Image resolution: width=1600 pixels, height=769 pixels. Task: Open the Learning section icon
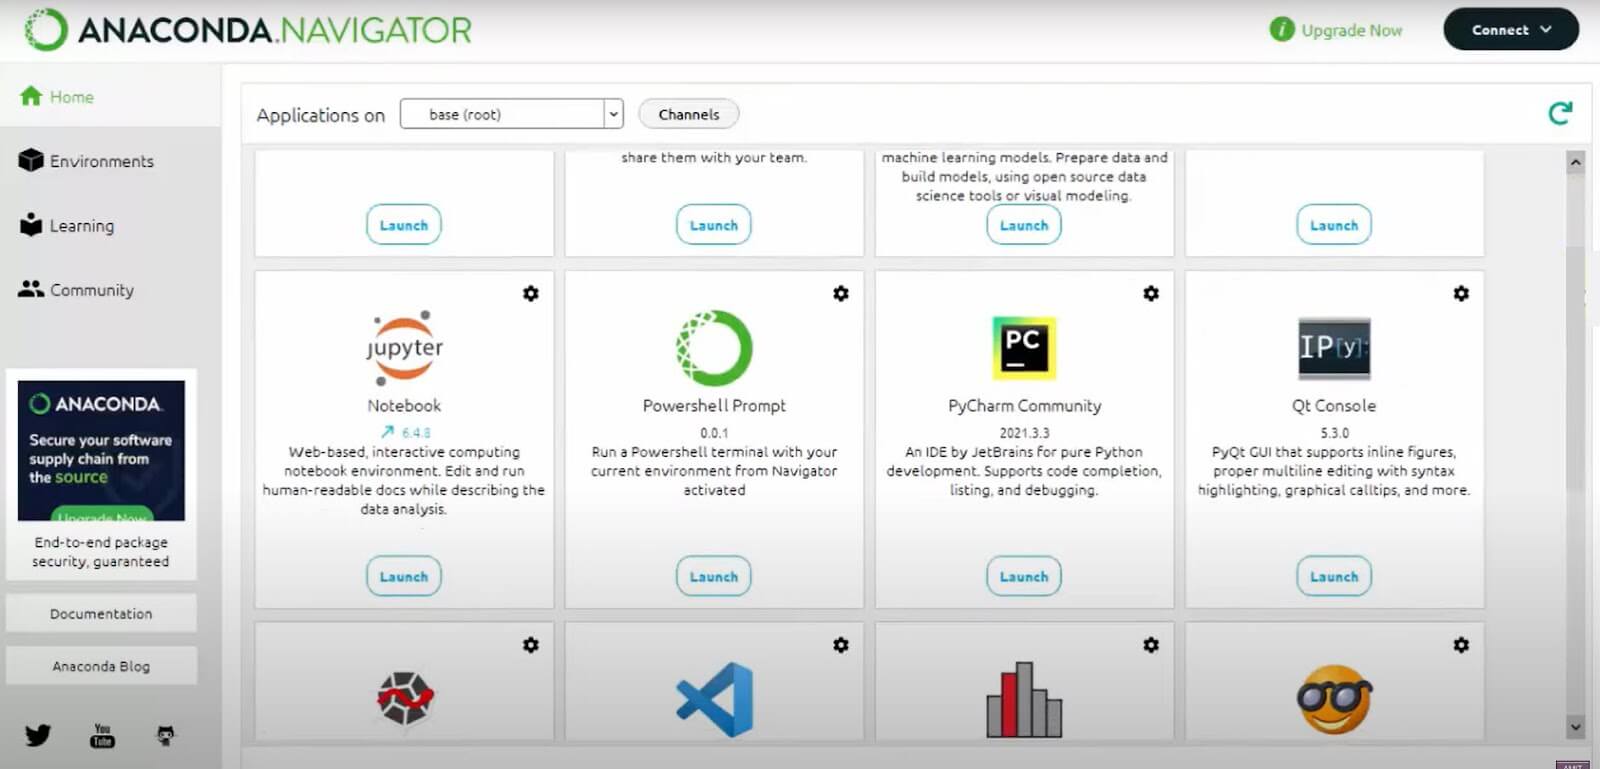(31, 225)
